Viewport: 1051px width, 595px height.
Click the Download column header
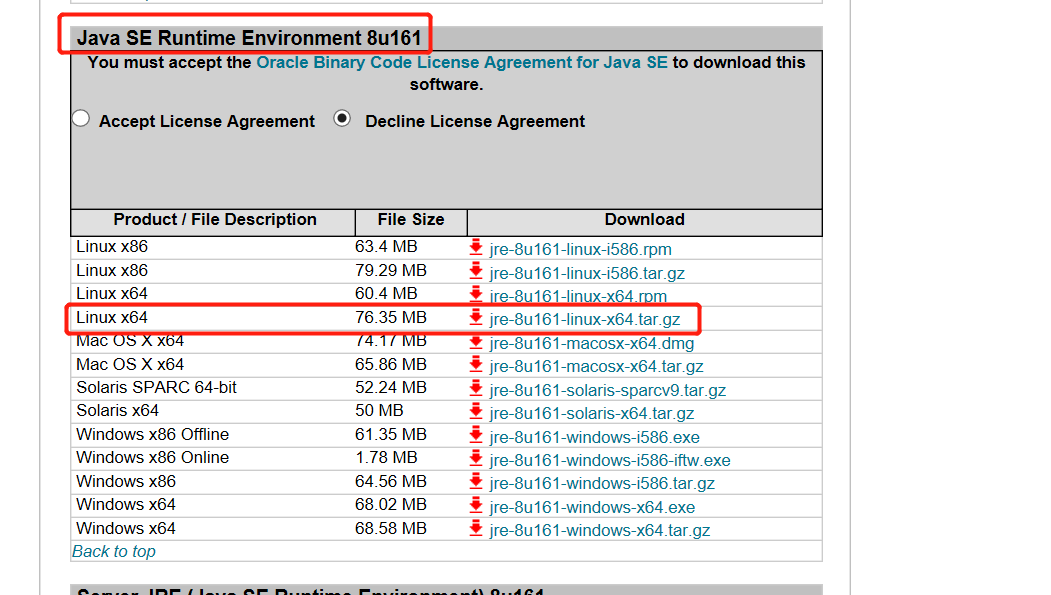[645, 220]
